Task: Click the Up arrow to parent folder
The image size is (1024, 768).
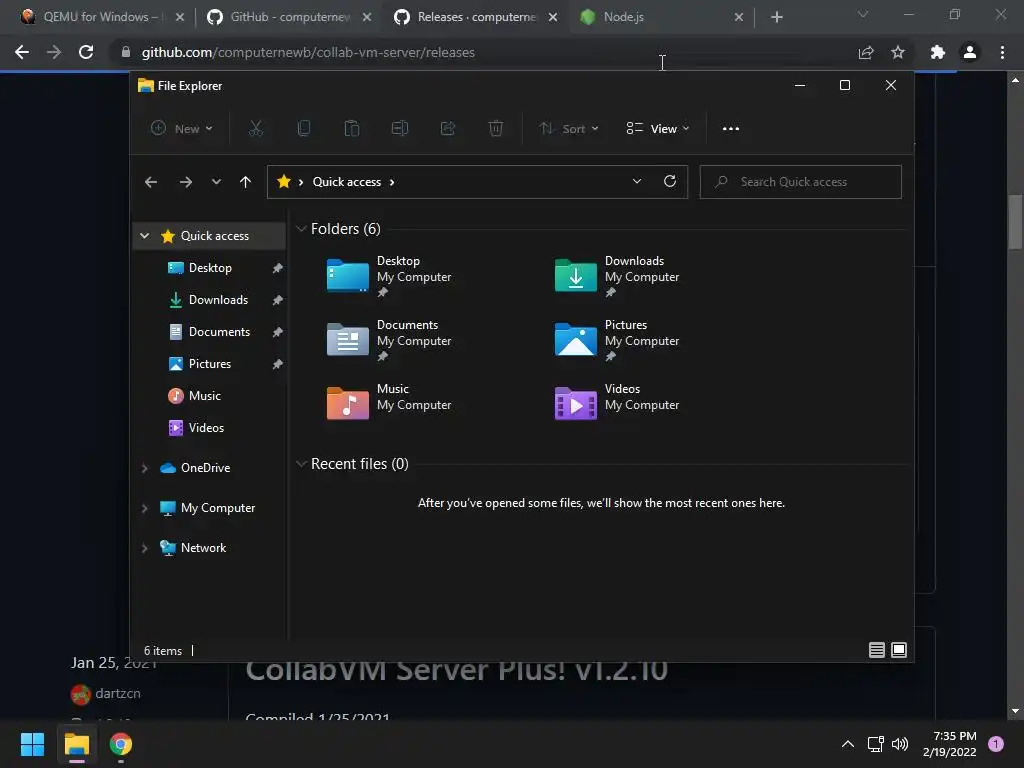Action: coord(246,182)
